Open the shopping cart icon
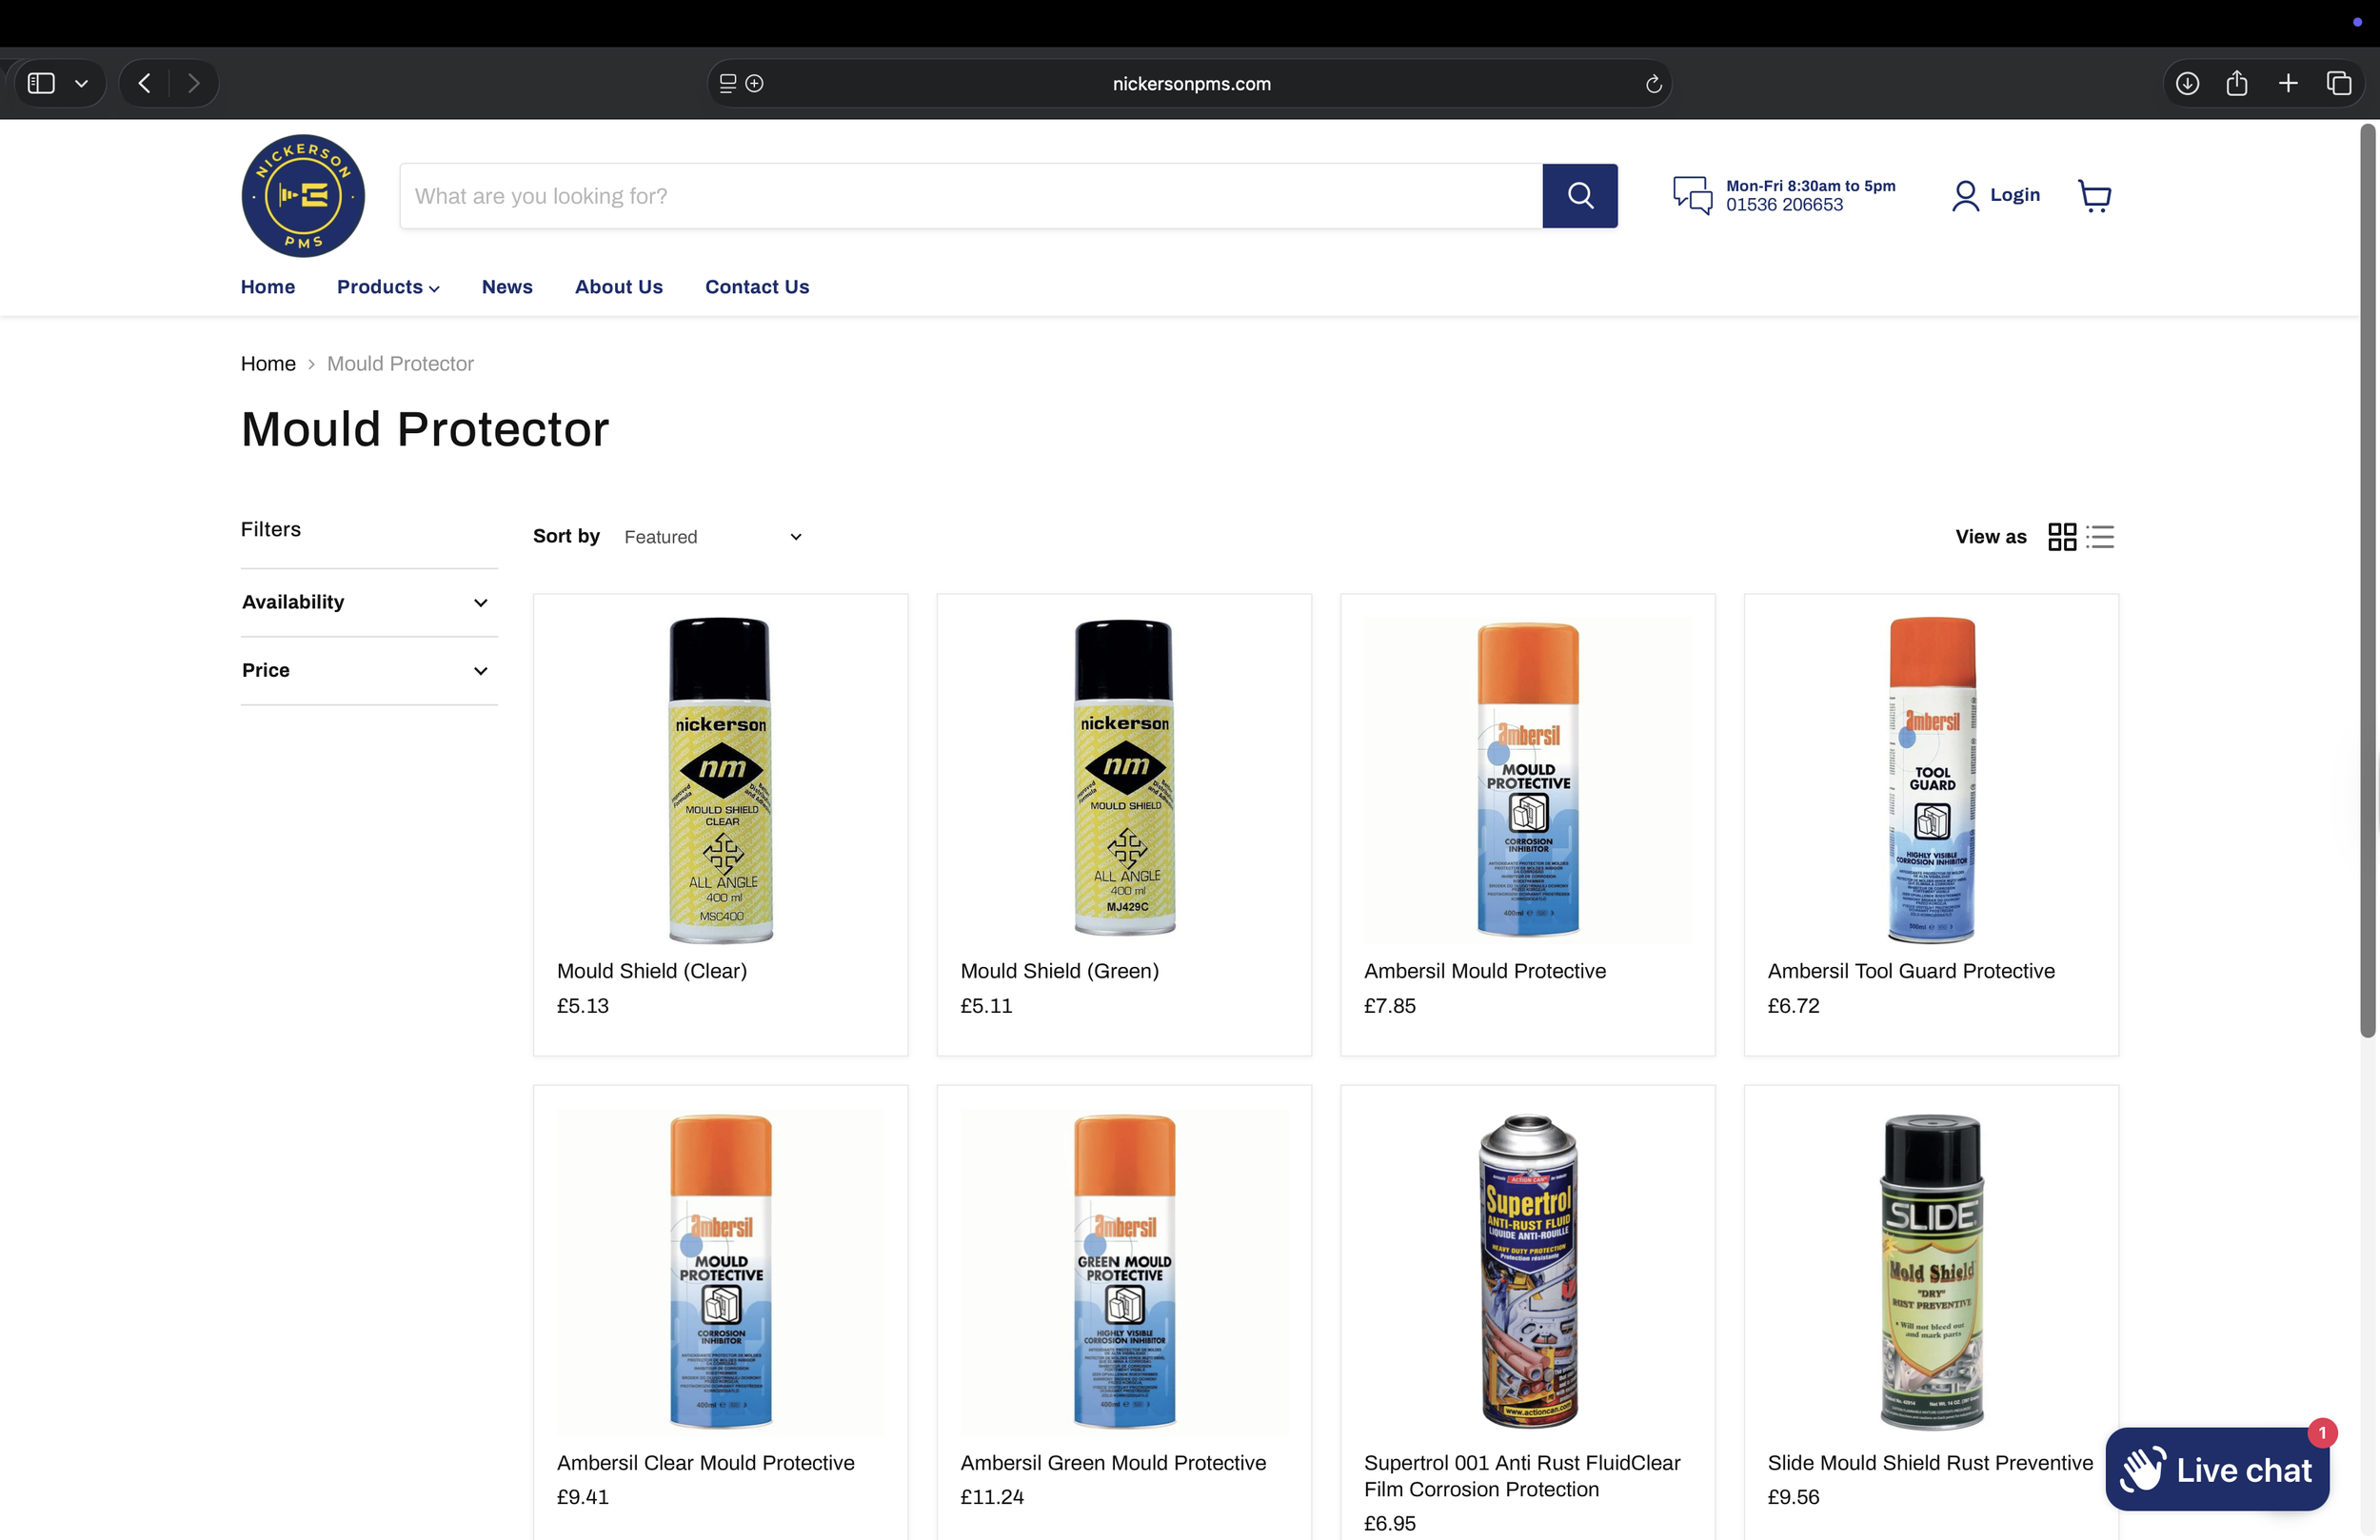The image size is (2380, 1540). pos(2094,196)
